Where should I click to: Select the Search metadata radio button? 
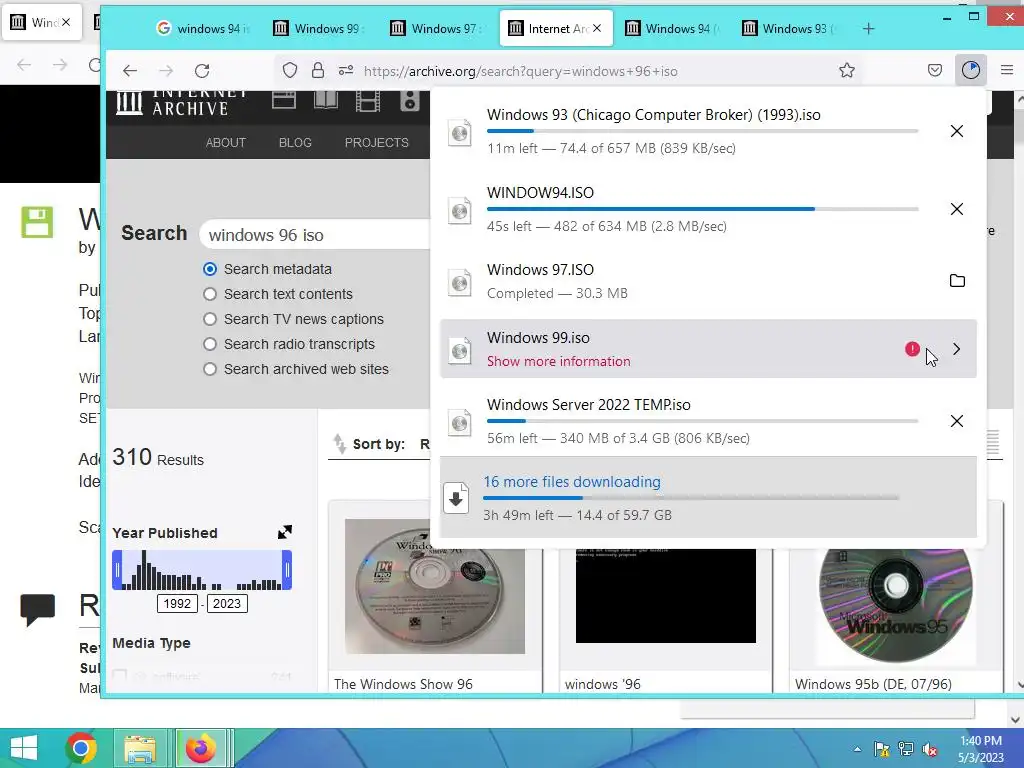point(210,269)
